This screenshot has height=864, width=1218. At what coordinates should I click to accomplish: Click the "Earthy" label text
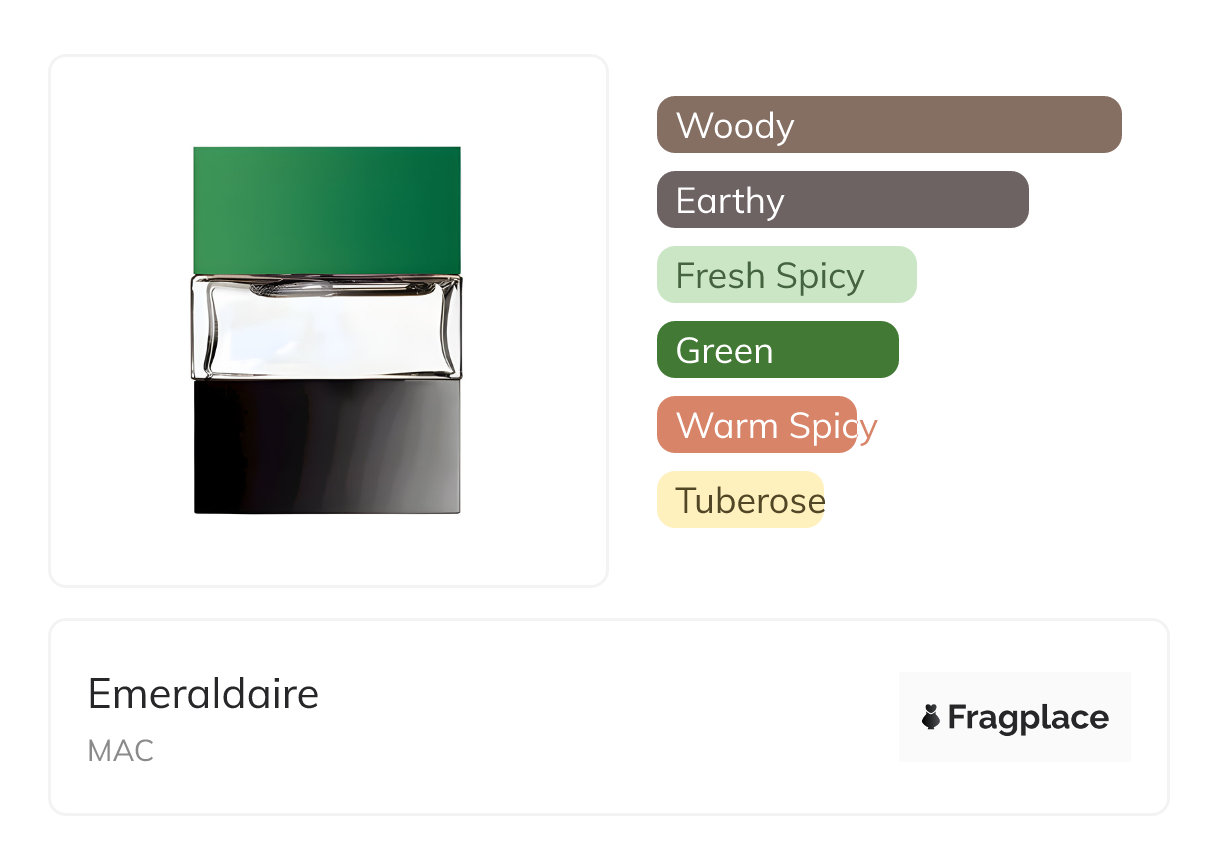[x=730, y=201]
